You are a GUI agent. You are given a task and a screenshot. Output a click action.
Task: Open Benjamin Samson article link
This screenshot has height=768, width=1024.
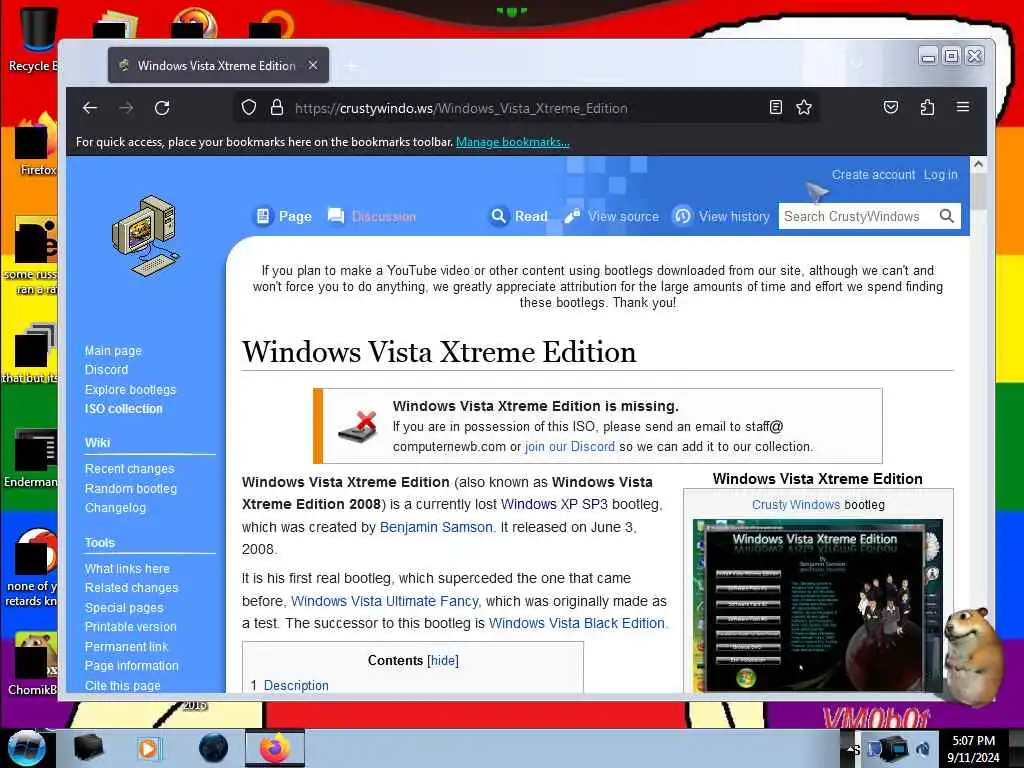[x=436, y=527]
